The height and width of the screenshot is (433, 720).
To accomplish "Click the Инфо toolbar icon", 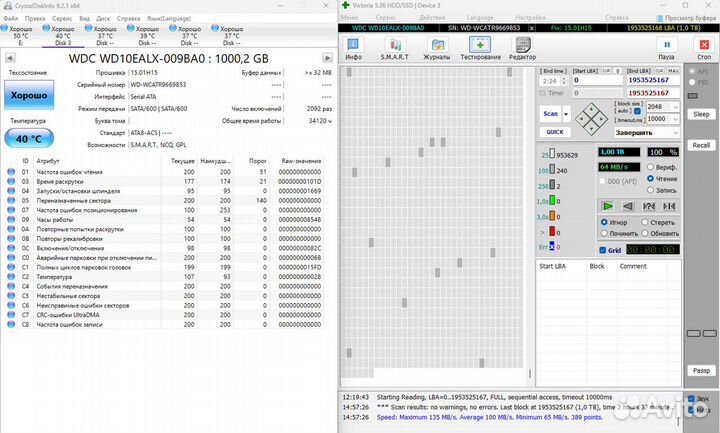I will pos(353,47).
